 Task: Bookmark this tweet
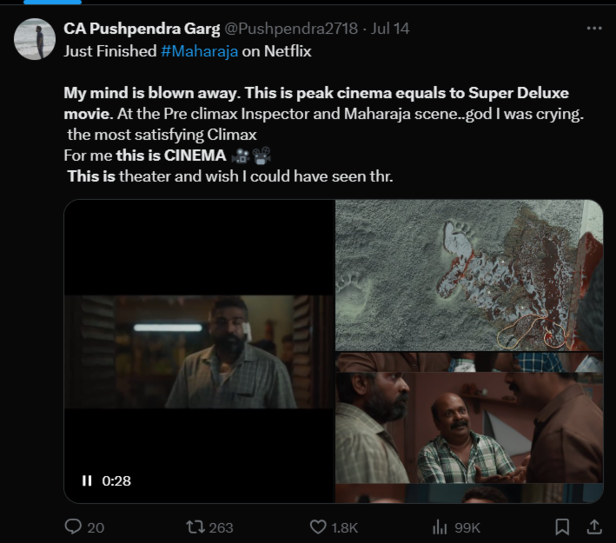point(563,527)
